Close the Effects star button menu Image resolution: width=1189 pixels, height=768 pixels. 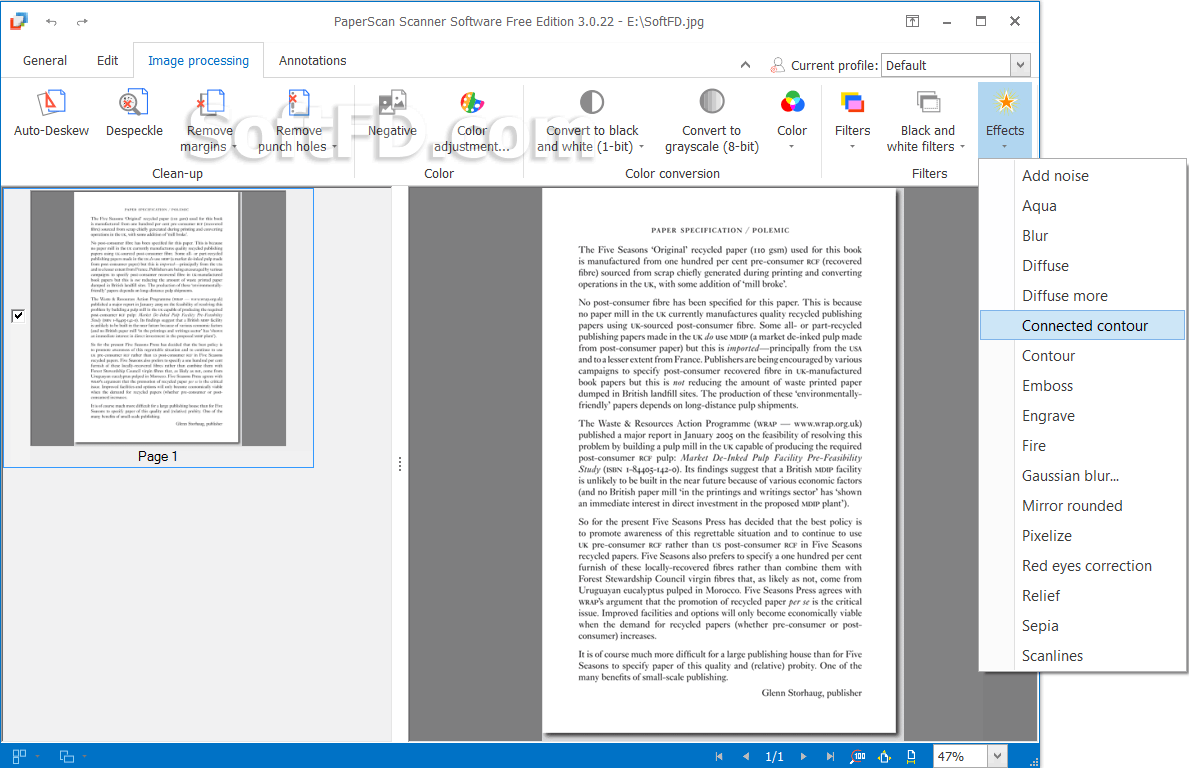pyautogui.click(x=1005, y=120)
